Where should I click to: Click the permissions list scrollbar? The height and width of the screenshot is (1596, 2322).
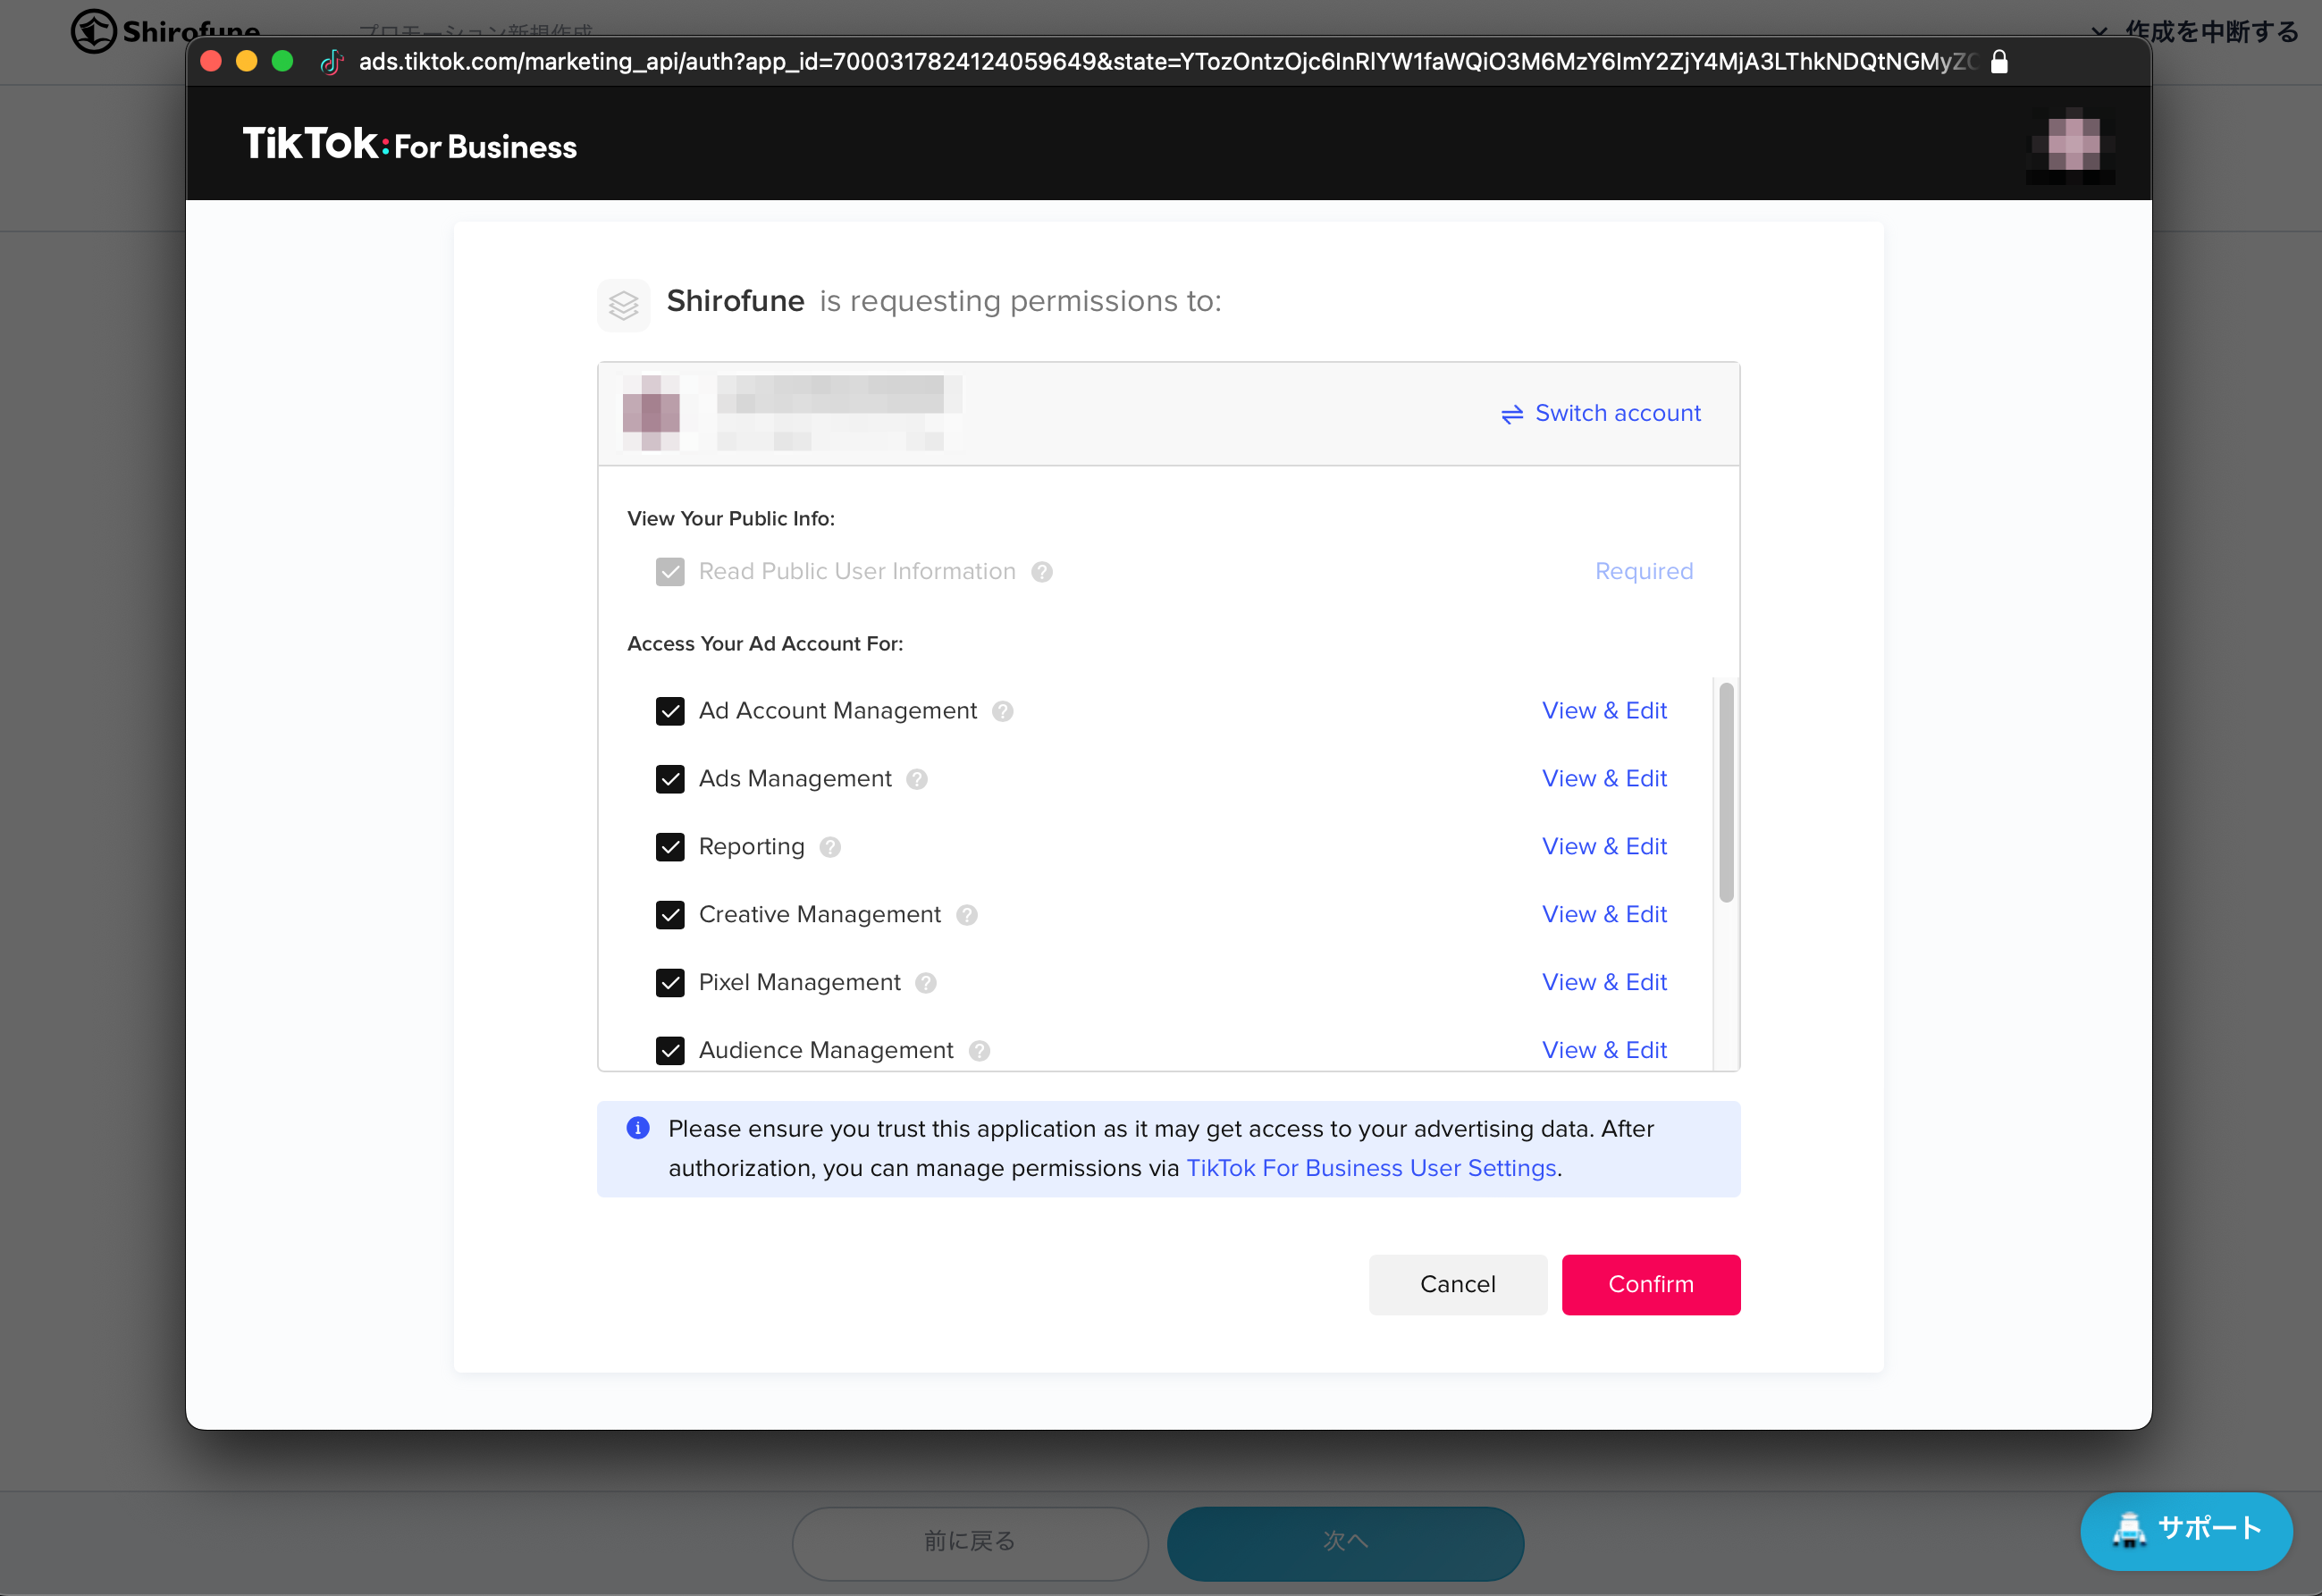point(1726,792)
